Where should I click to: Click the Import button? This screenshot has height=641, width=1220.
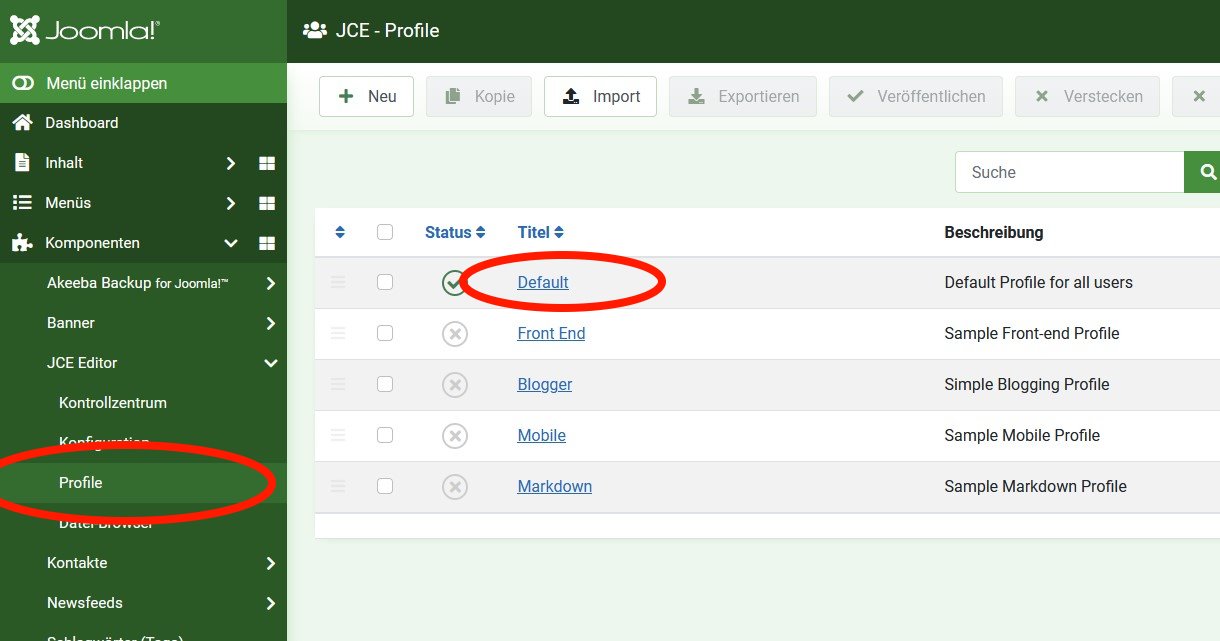(x=600, y=96)
